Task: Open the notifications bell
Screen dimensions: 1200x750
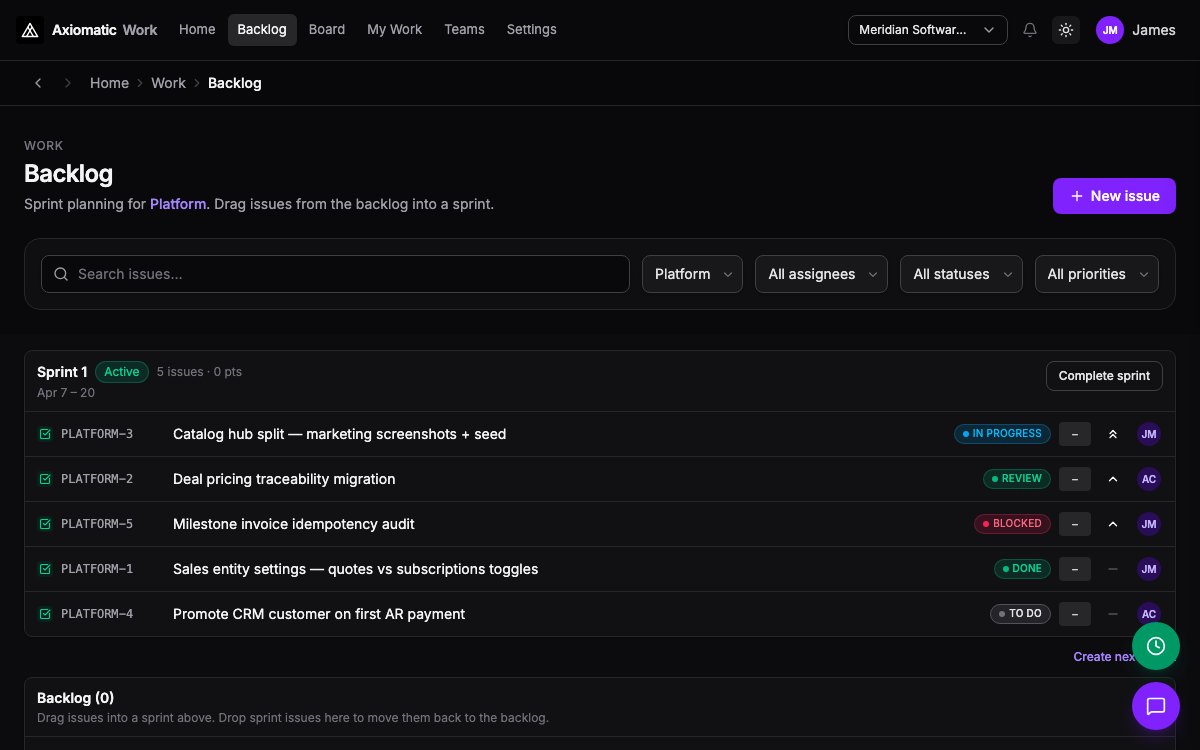Action: [1030, 30]
